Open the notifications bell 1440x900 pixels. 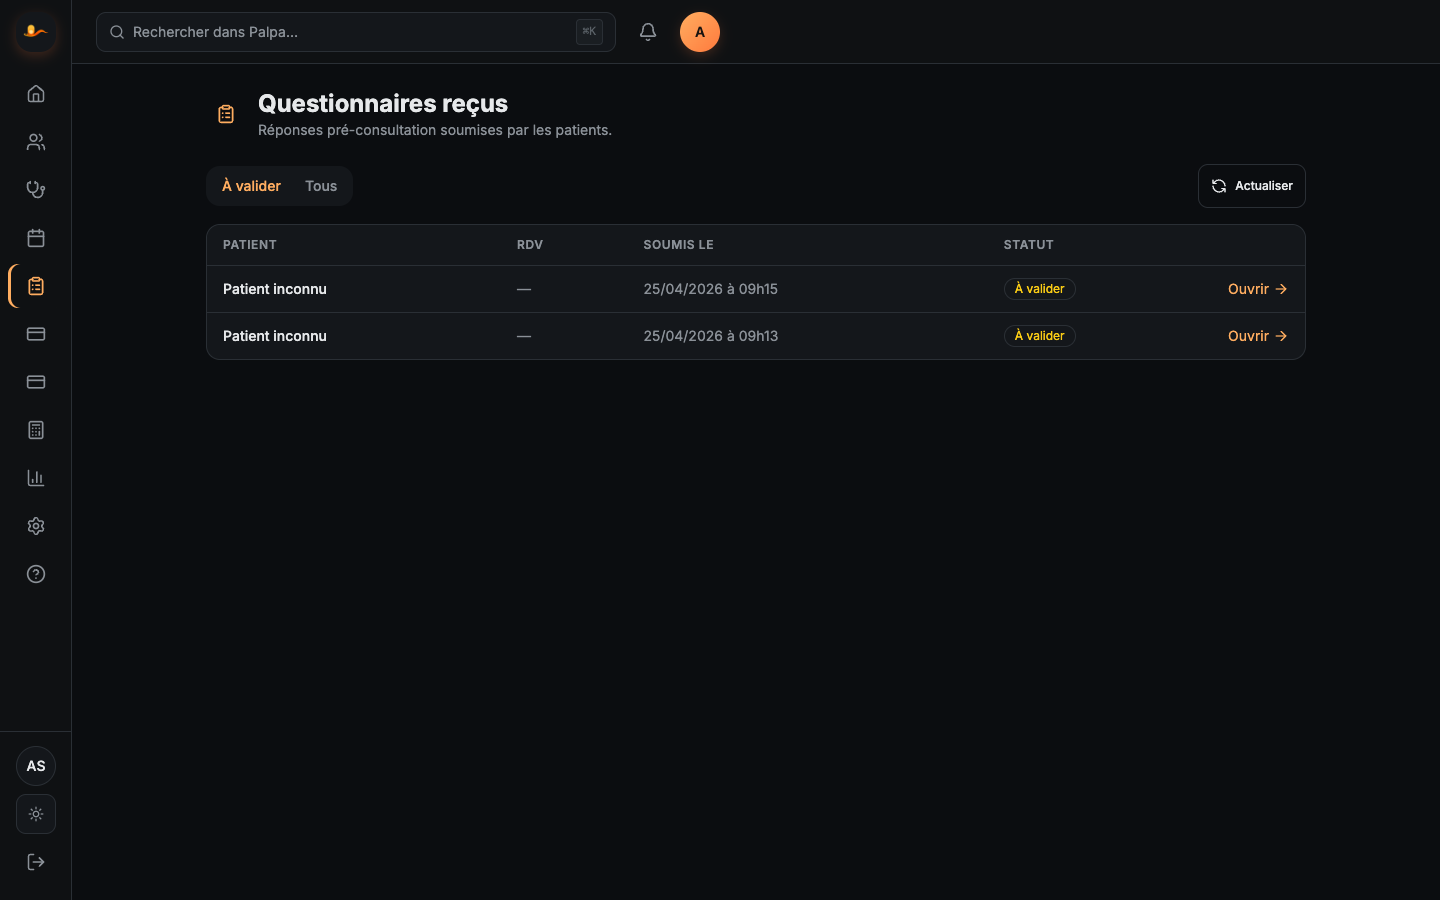(648, 32)
